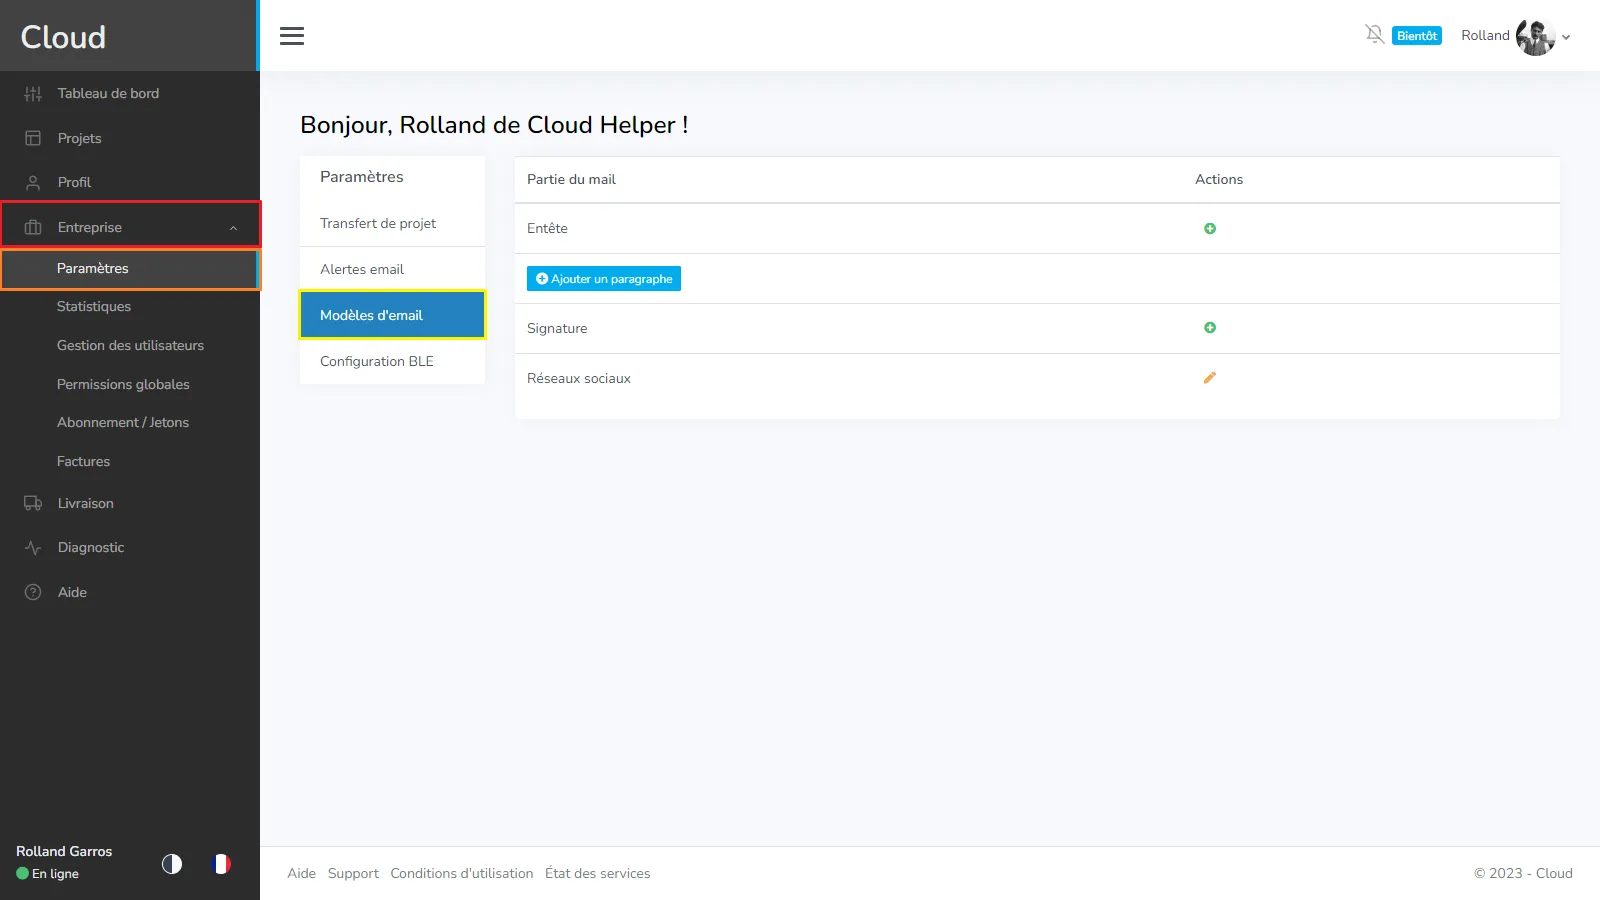
Task: Open Diagnostic from the sidebar
Action: [x=90, y=548]
